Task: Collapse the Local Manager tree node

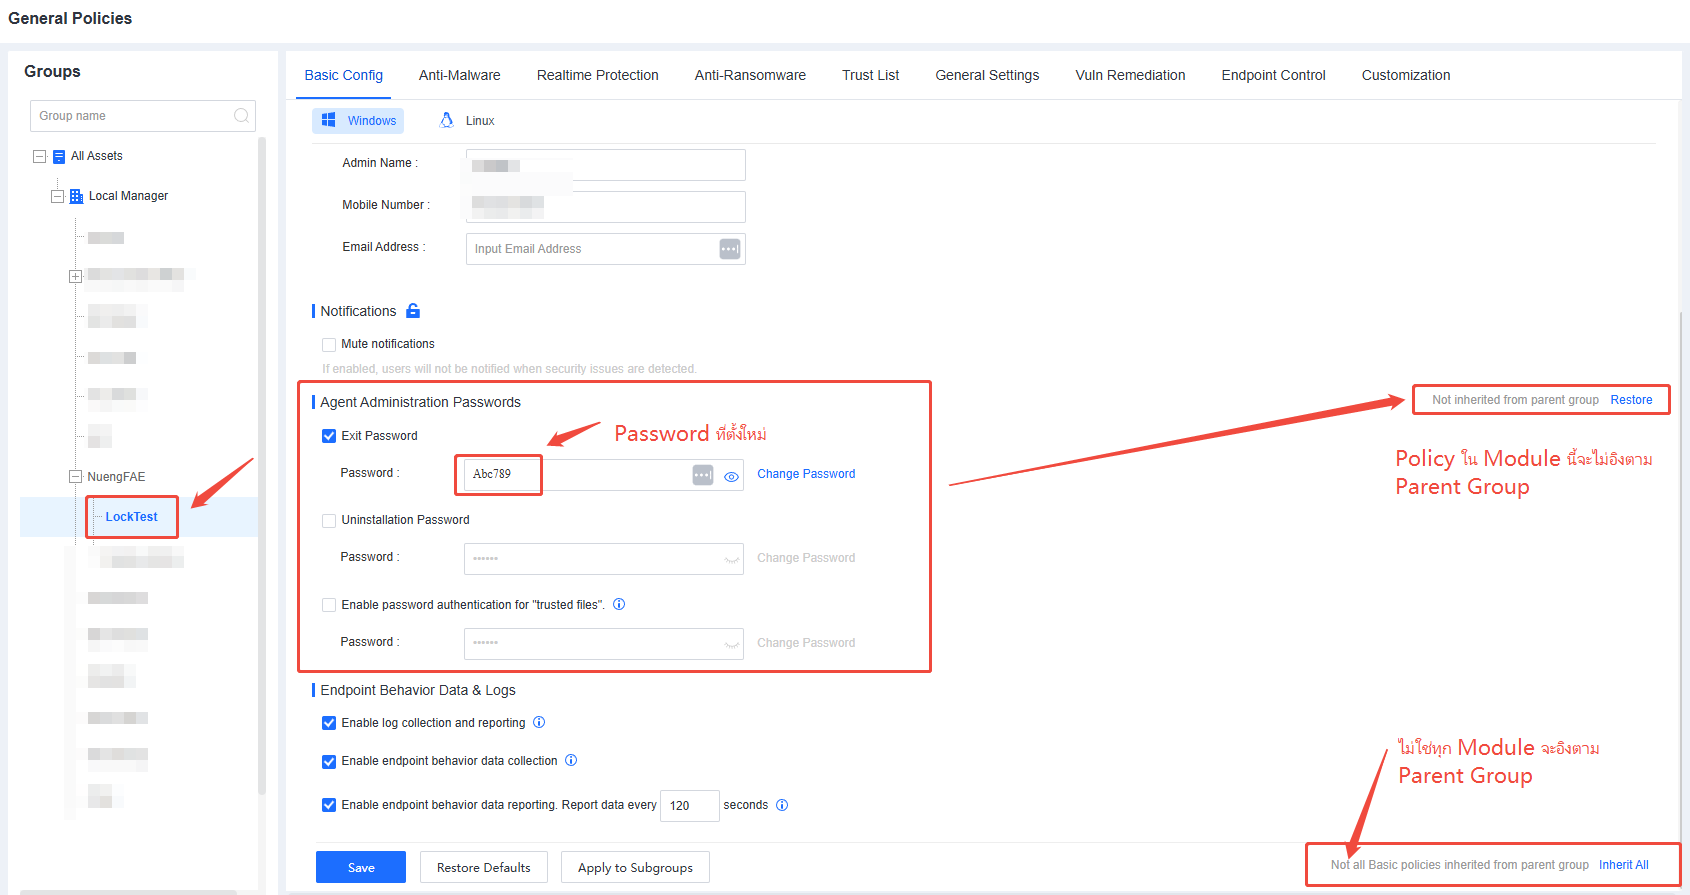Action: 58,196
